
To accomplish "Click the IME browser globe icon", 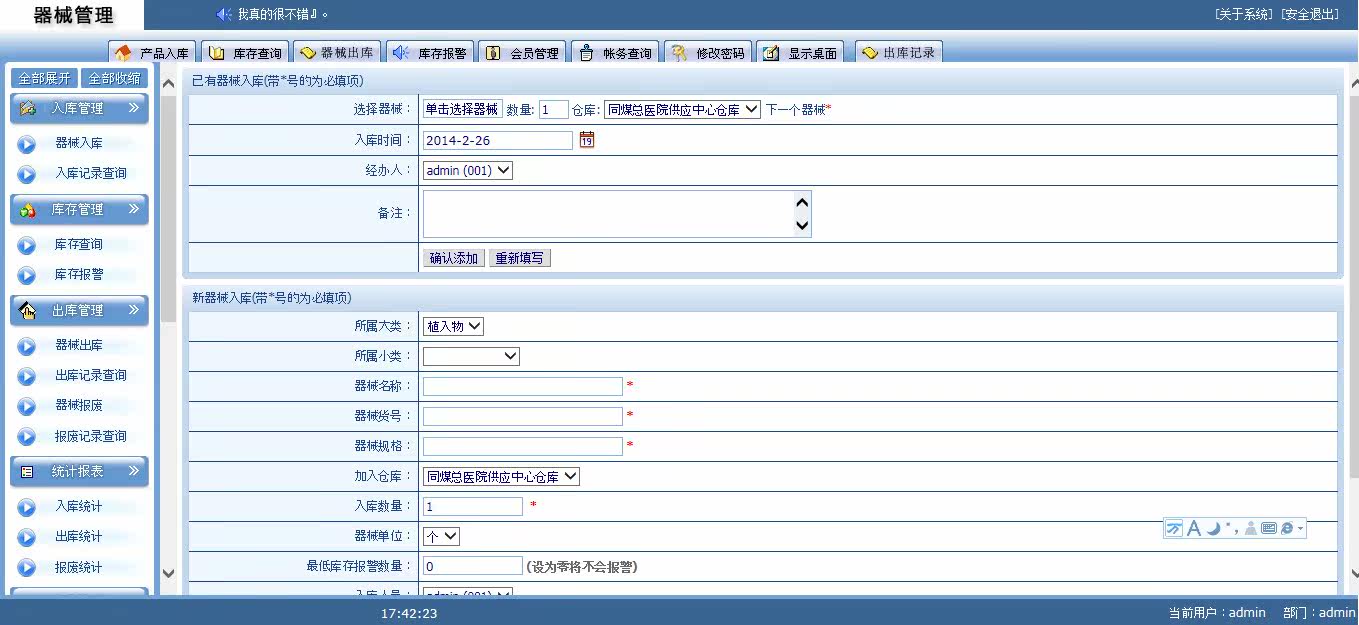I will click(1287, 528).
